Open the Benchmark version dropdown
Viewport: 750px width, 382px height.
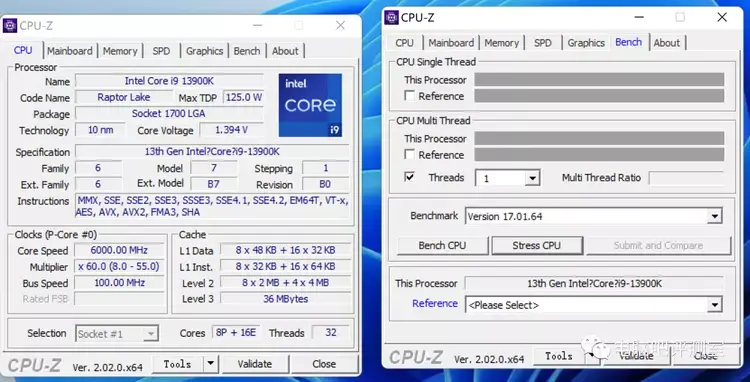point(715,216)
